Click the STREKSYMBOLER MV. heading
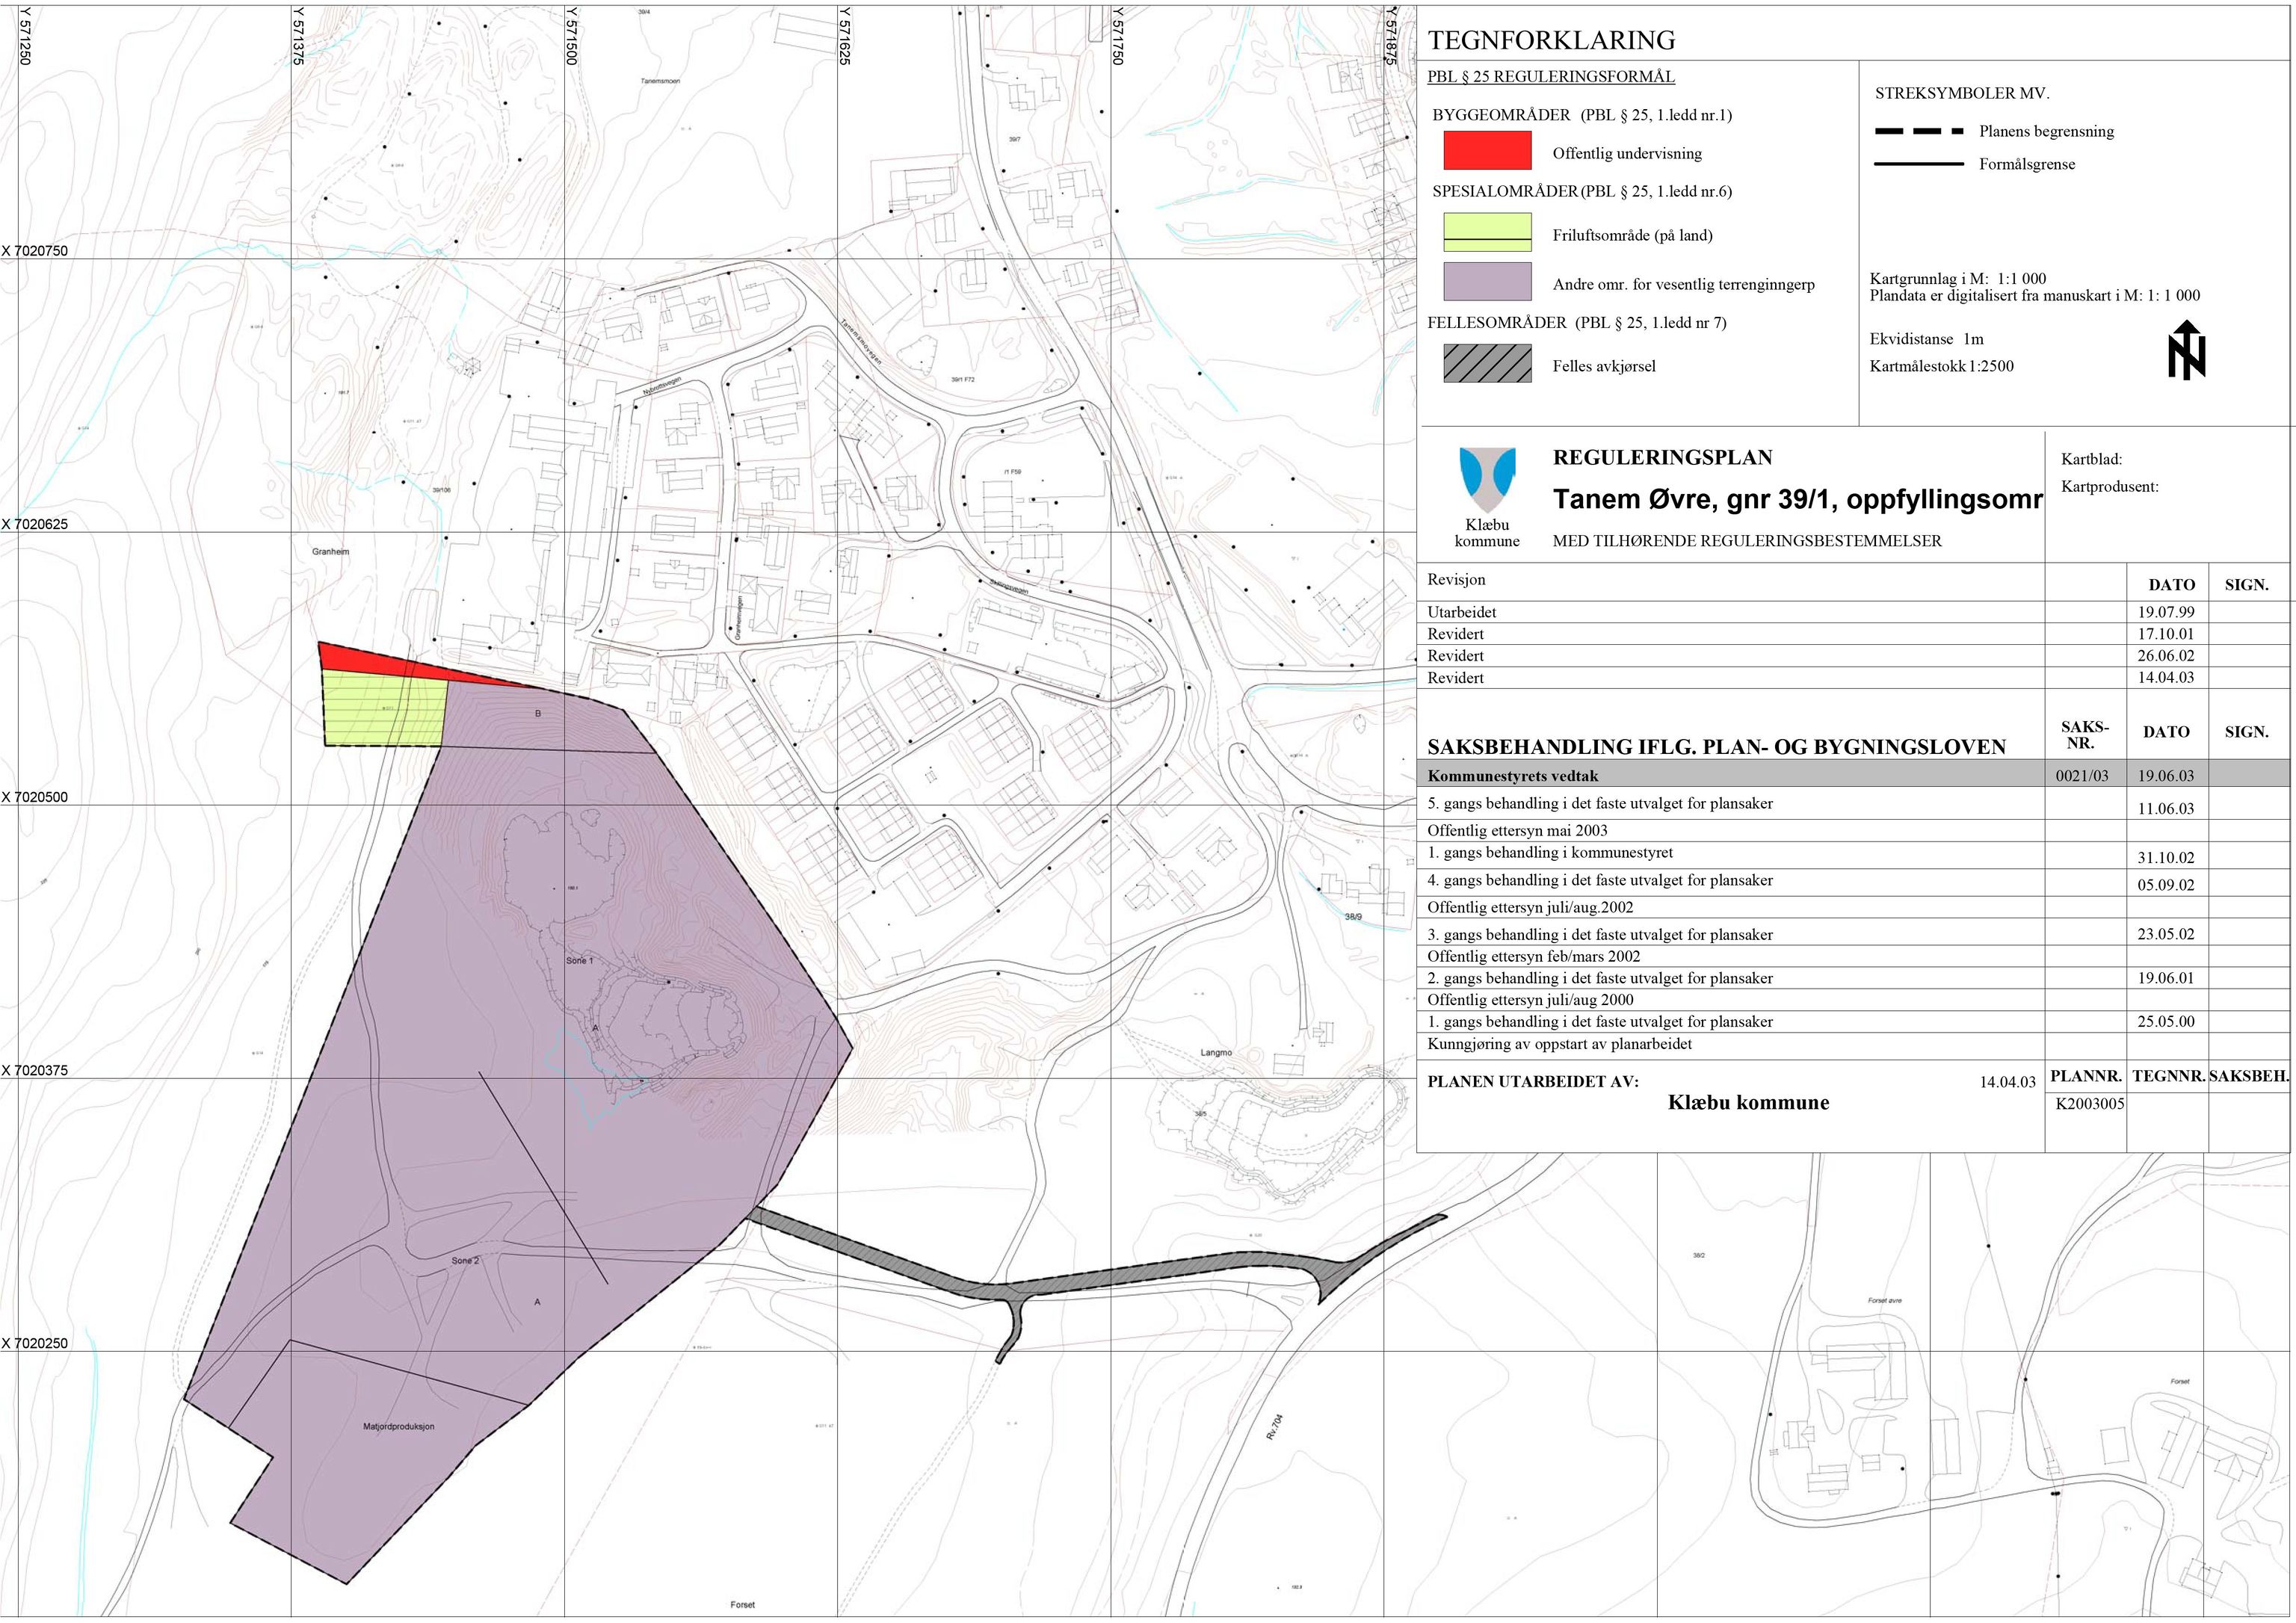Viewport: 2296px width, 1623px height. pyautogui.click(x=1962, y=94)
